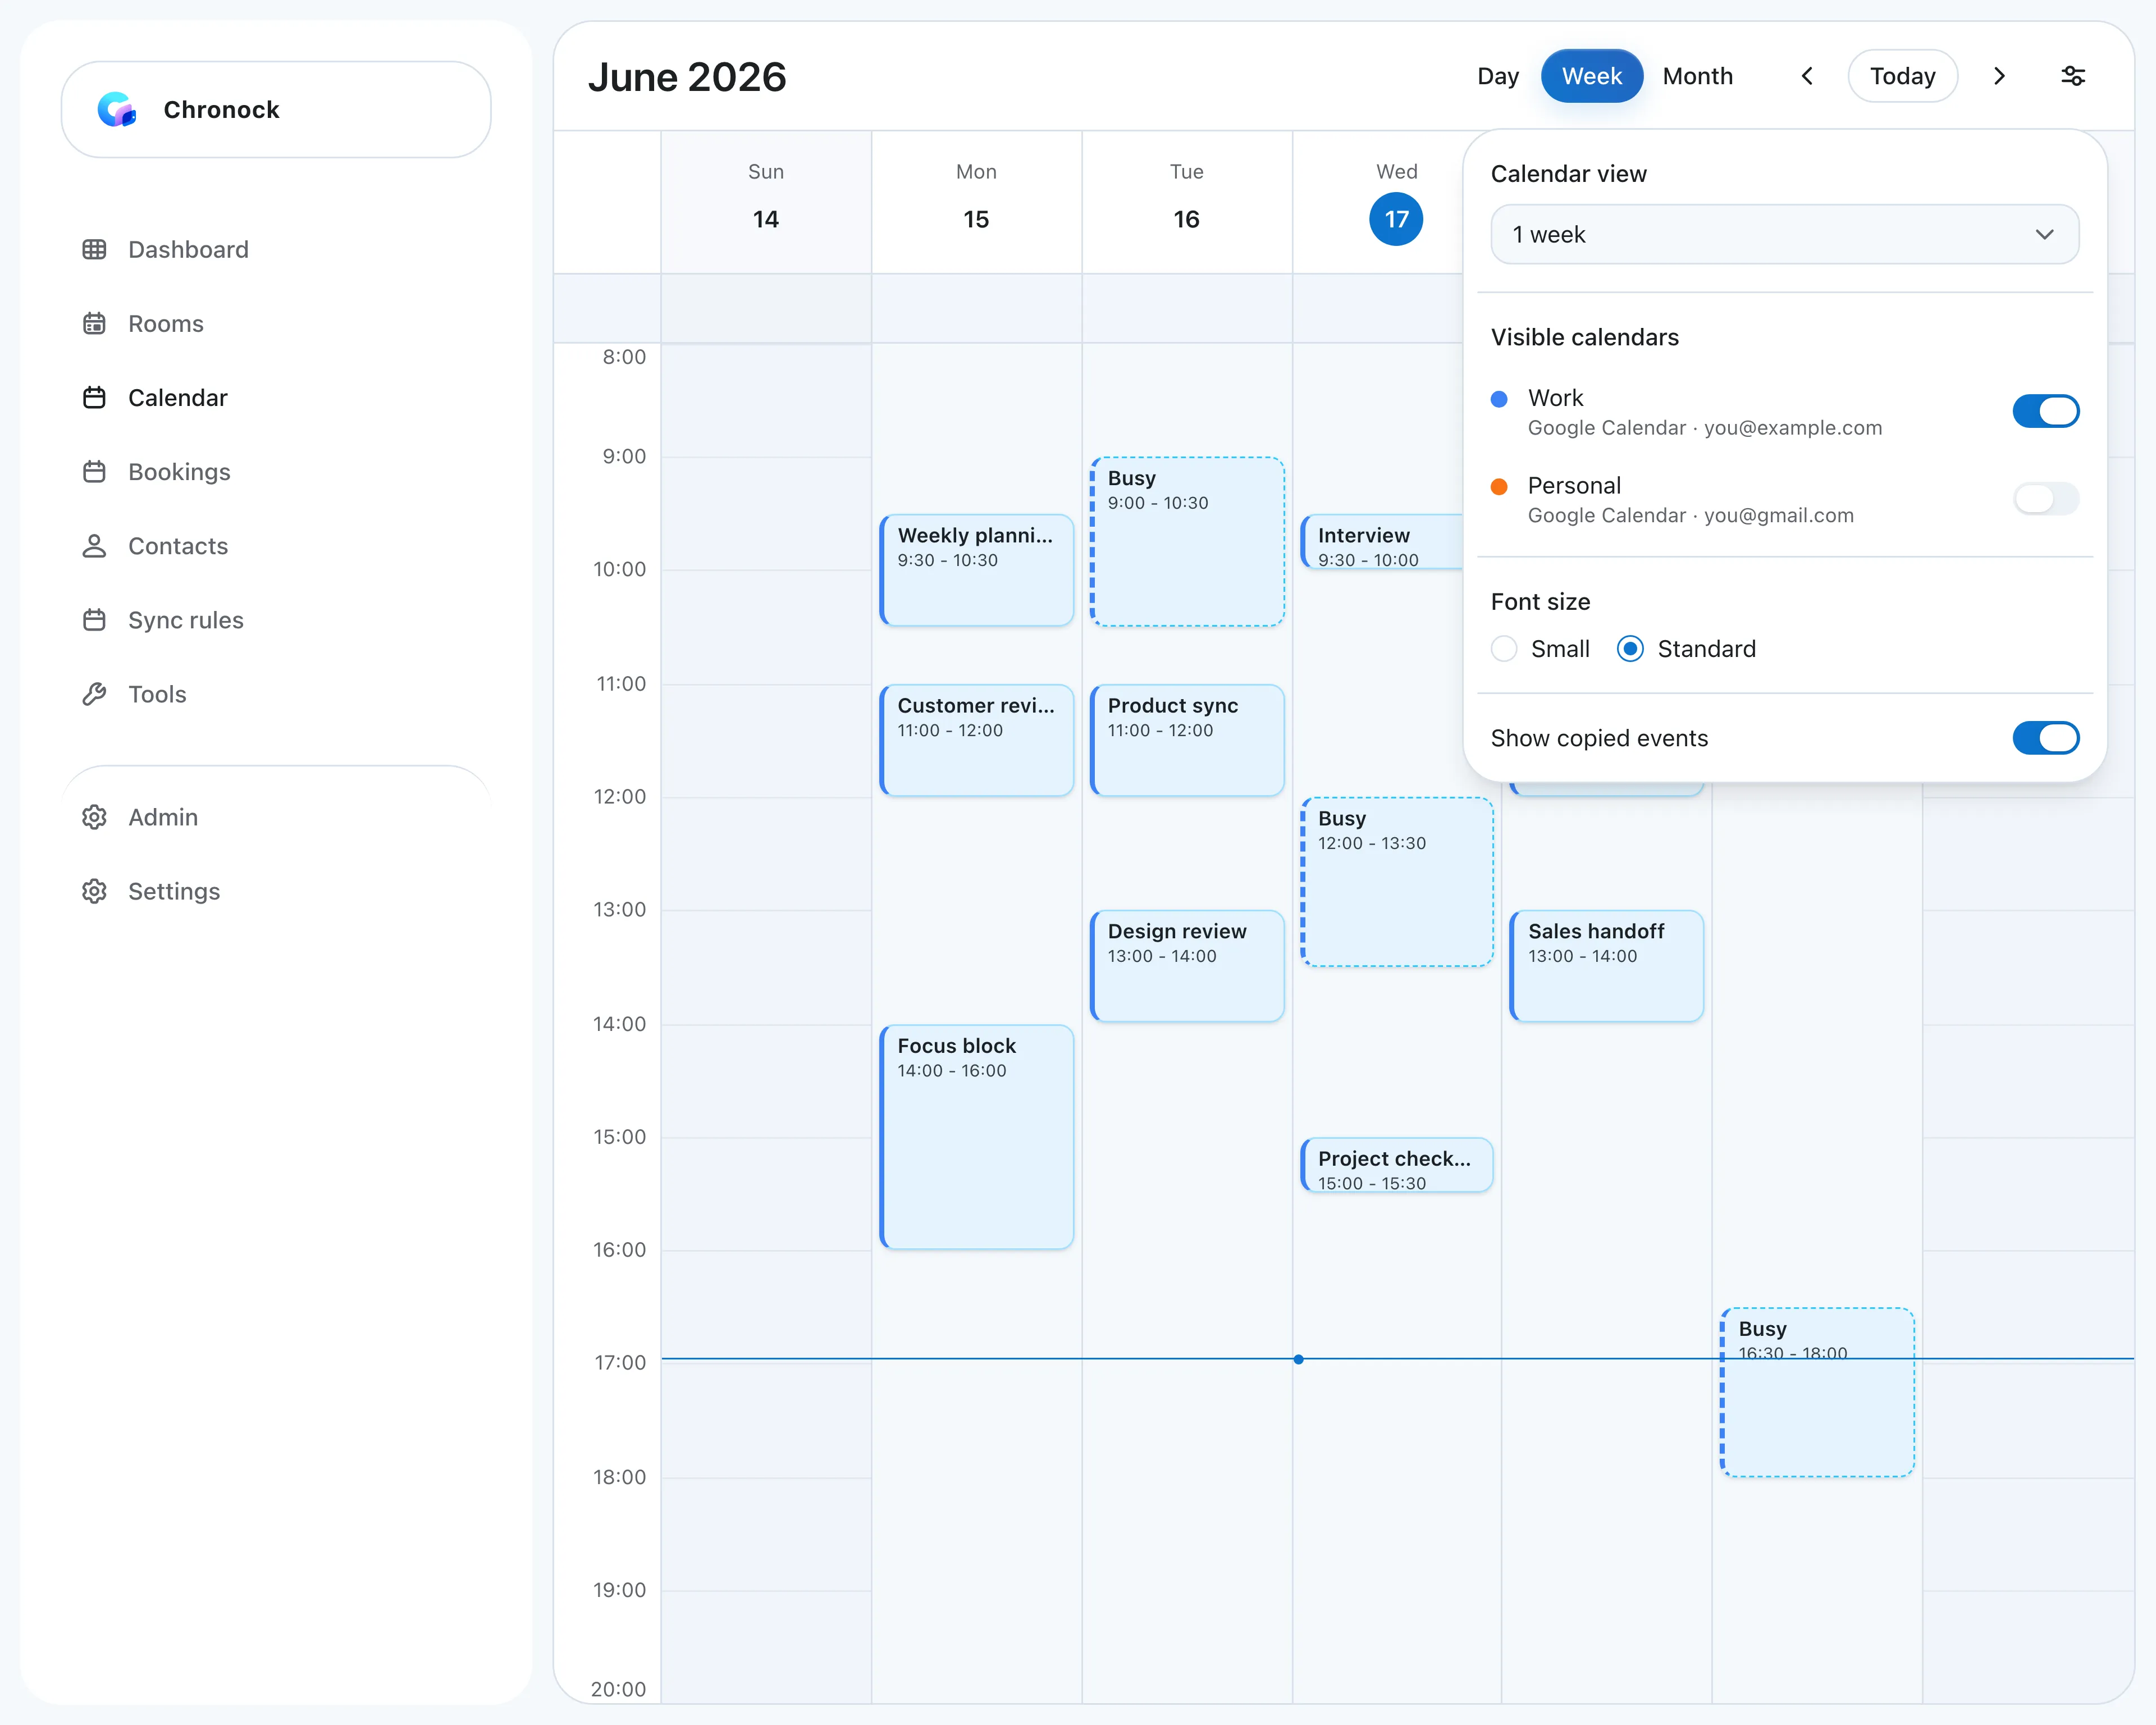Open Dashboard via its grid icon
Image resolution: width=2156 pixels, height=1725 pixels.
pos(94,249)
